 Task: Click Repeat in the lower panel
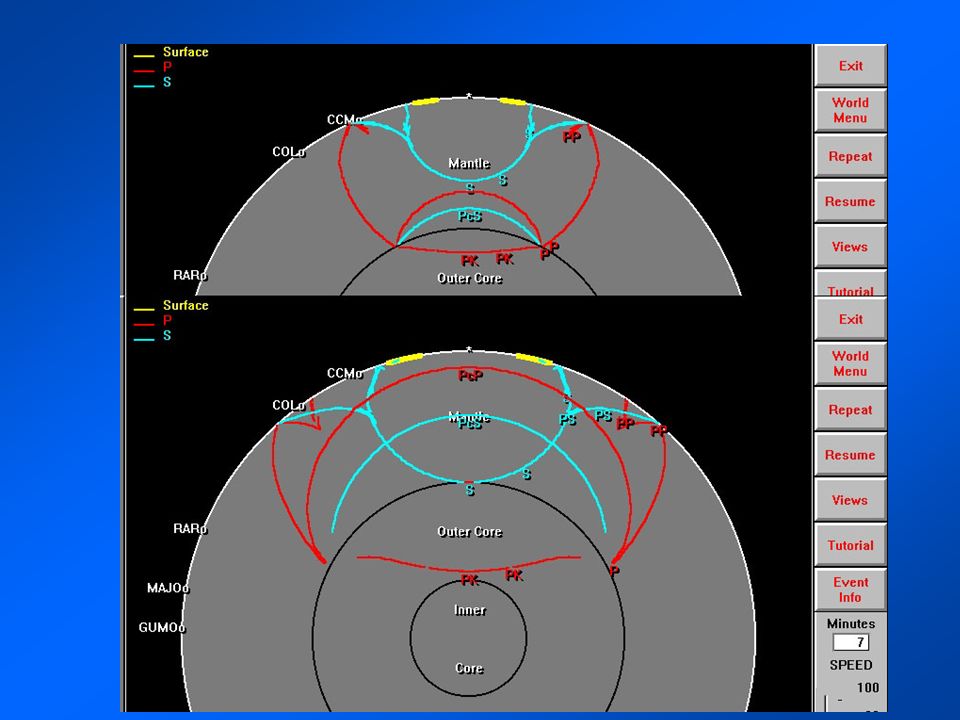tap(850, 410)
